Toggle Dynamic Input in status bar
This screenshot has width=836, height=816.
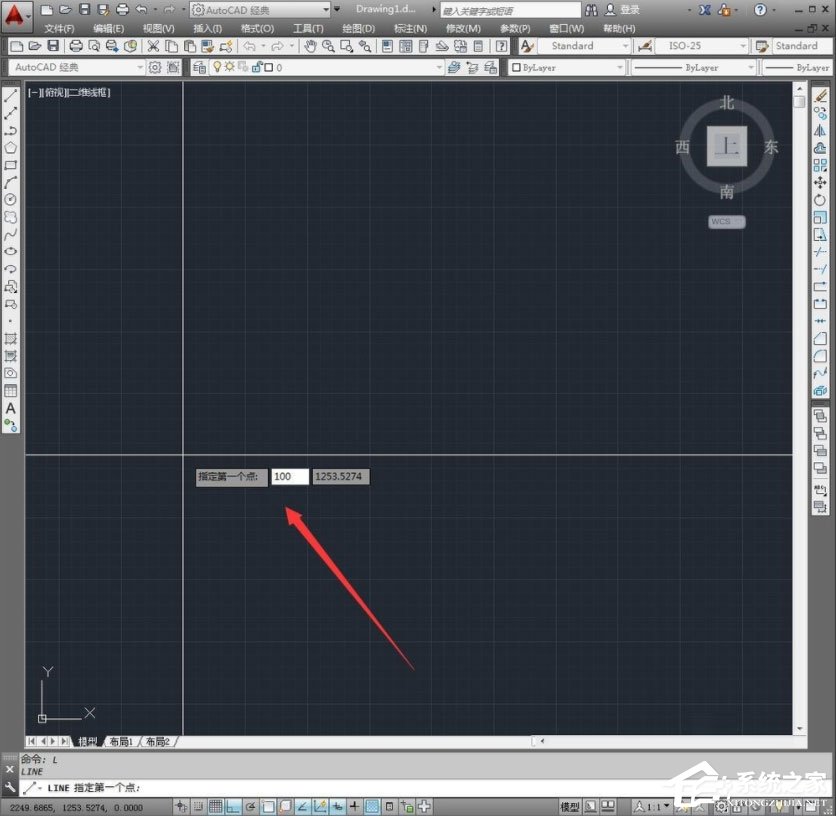pos(337,806)
